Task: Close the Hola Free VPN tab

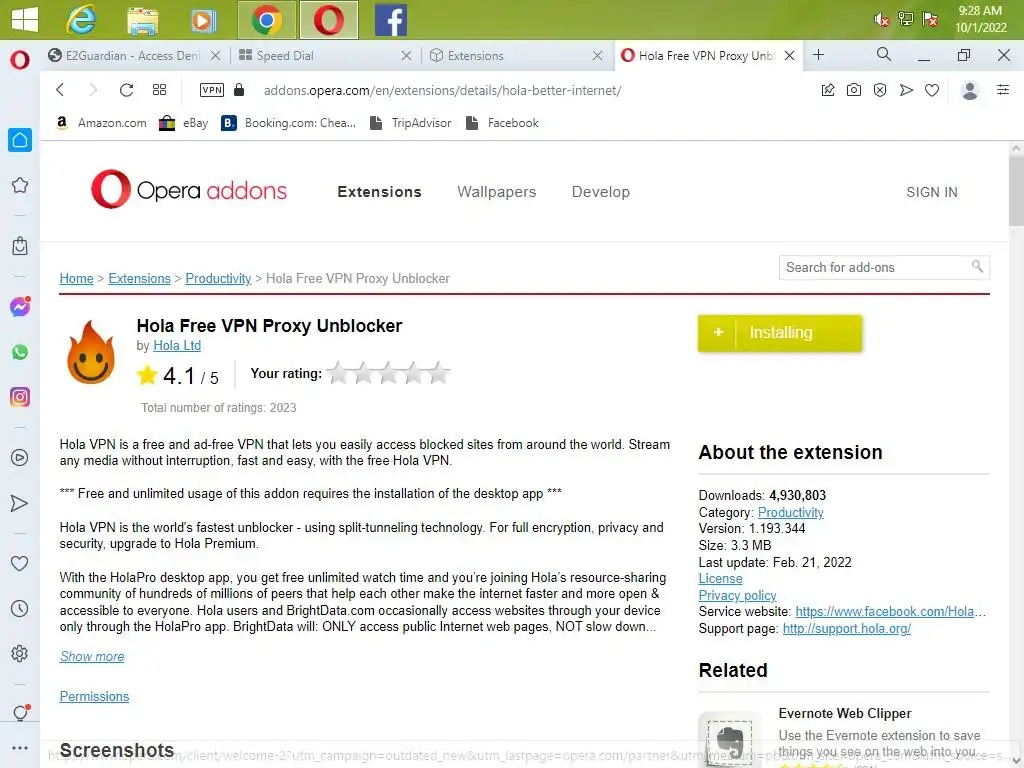Action: 789,56
